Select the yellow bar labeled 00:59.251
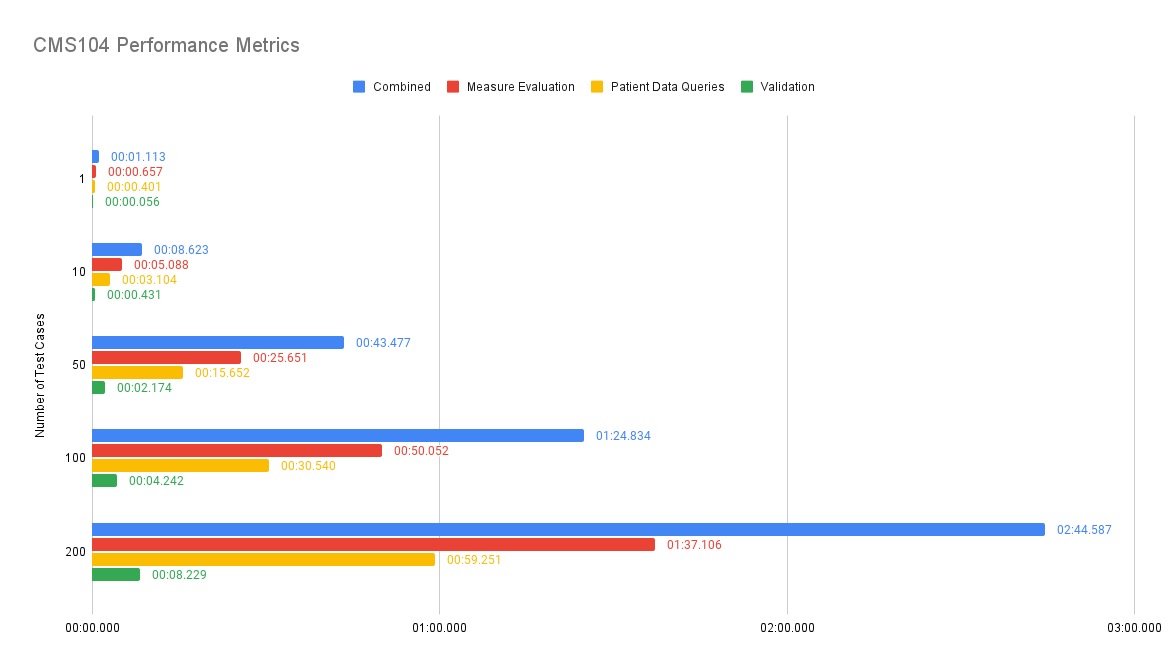The image size is (1168, 668). click(260, 559)
